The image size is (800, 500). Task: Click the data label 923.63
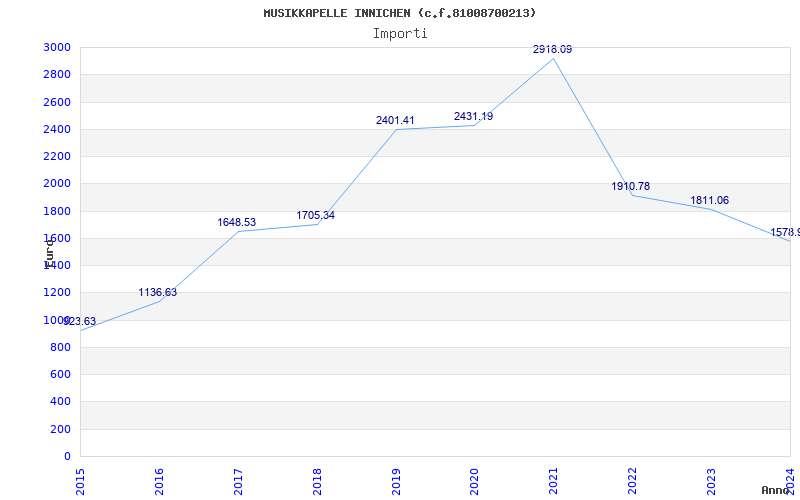pyautogui.click(x=80, y=321)
